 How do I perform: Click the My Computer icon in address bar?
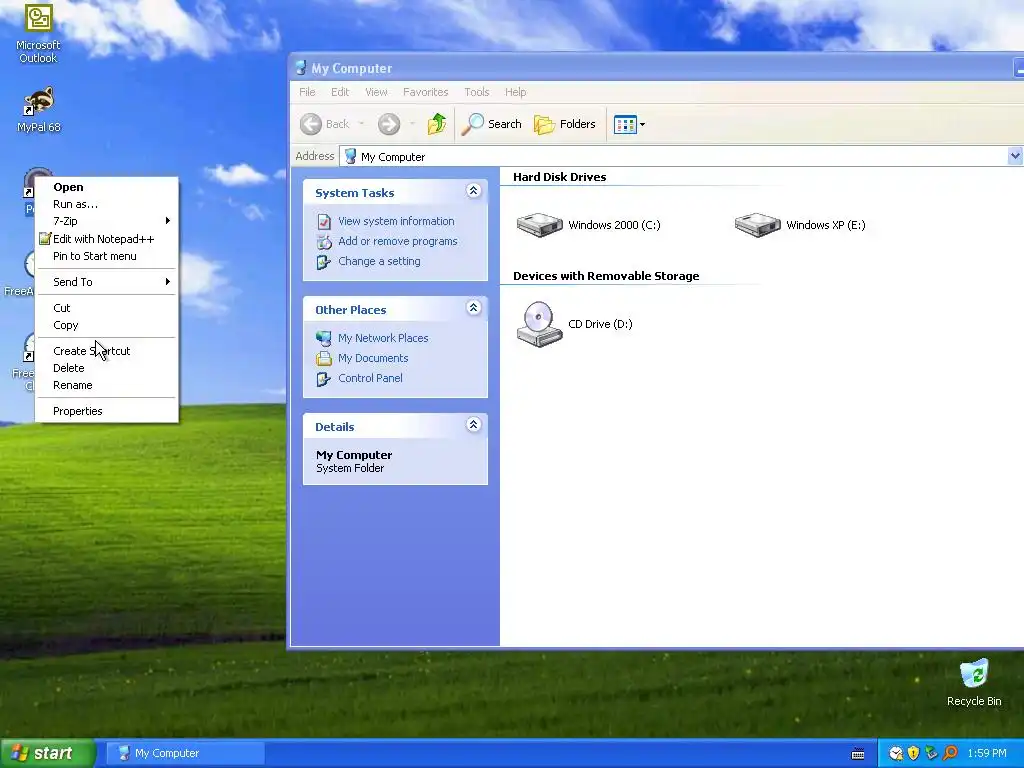pos(351,157)
